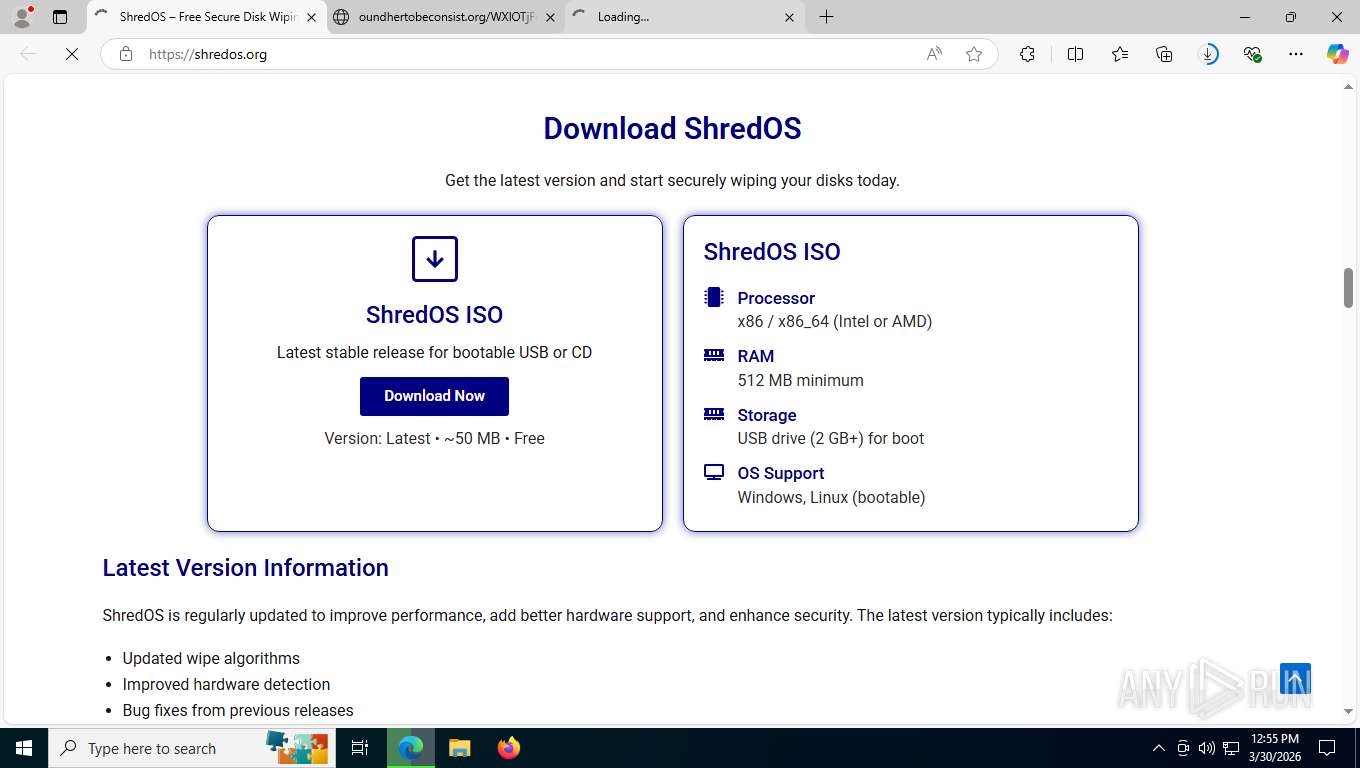This screenshot has width=1360, height=768.
Task: Open the Settings and more menu
Action: point(1296,54)
